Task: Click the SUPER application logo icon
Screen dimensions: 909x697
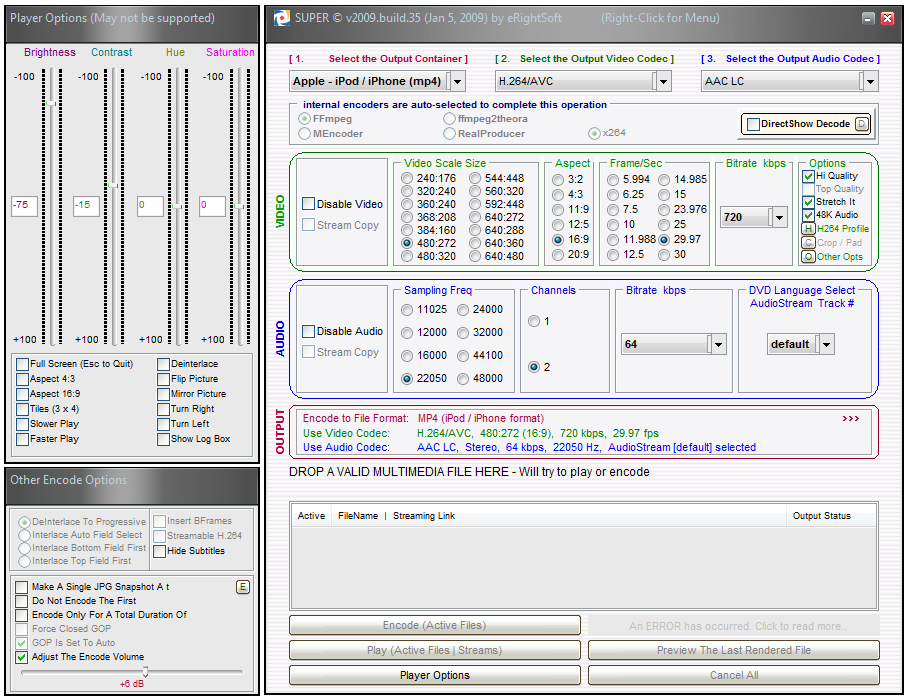Action: click(281, 18)
